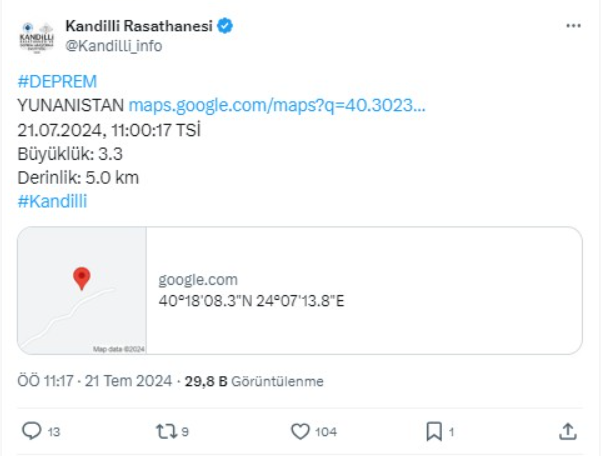Repost this tweet using the retweet icon

[166, 431]
